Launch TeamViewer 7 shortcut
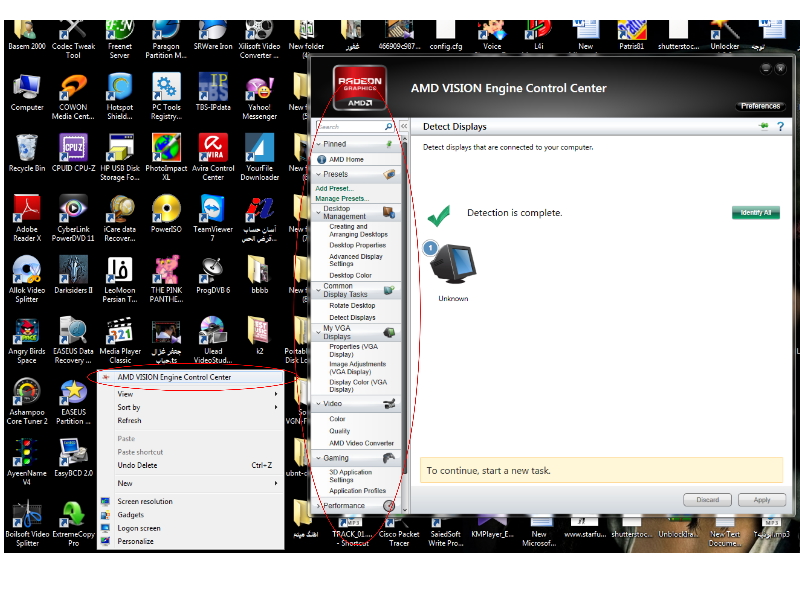 pos(213,218)
